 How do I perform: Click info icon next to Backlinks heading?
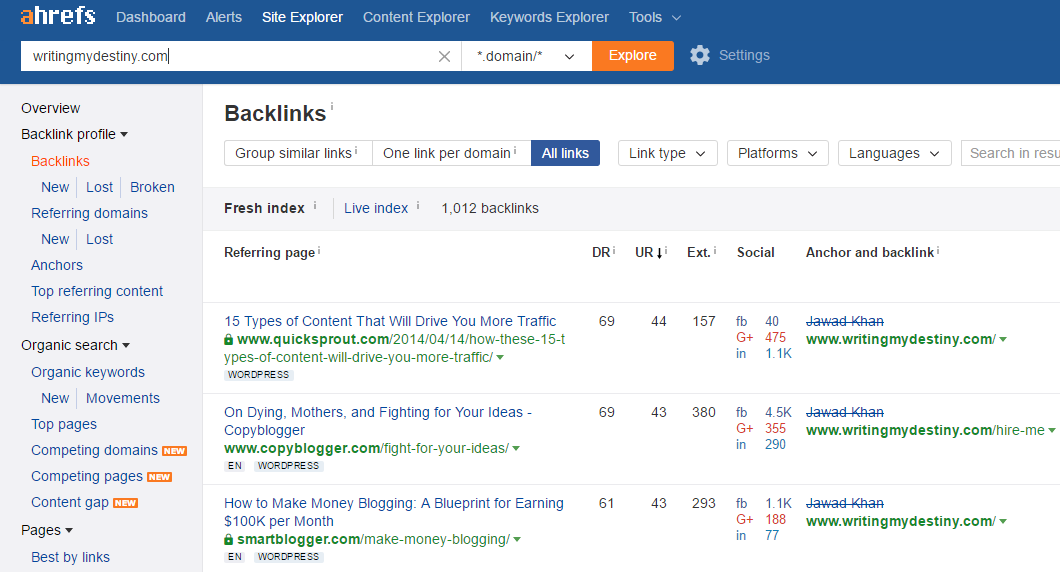[x=332, y=106]
